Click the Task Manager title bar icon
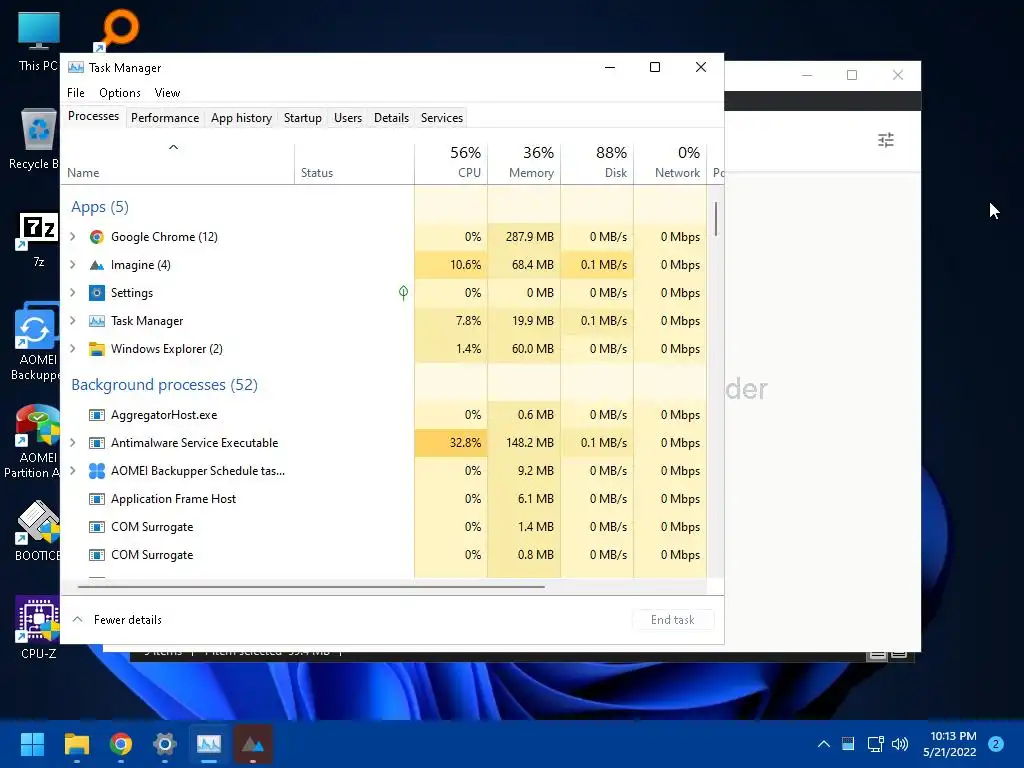This screenshot has height=768, width=1024. pos(76,67)
